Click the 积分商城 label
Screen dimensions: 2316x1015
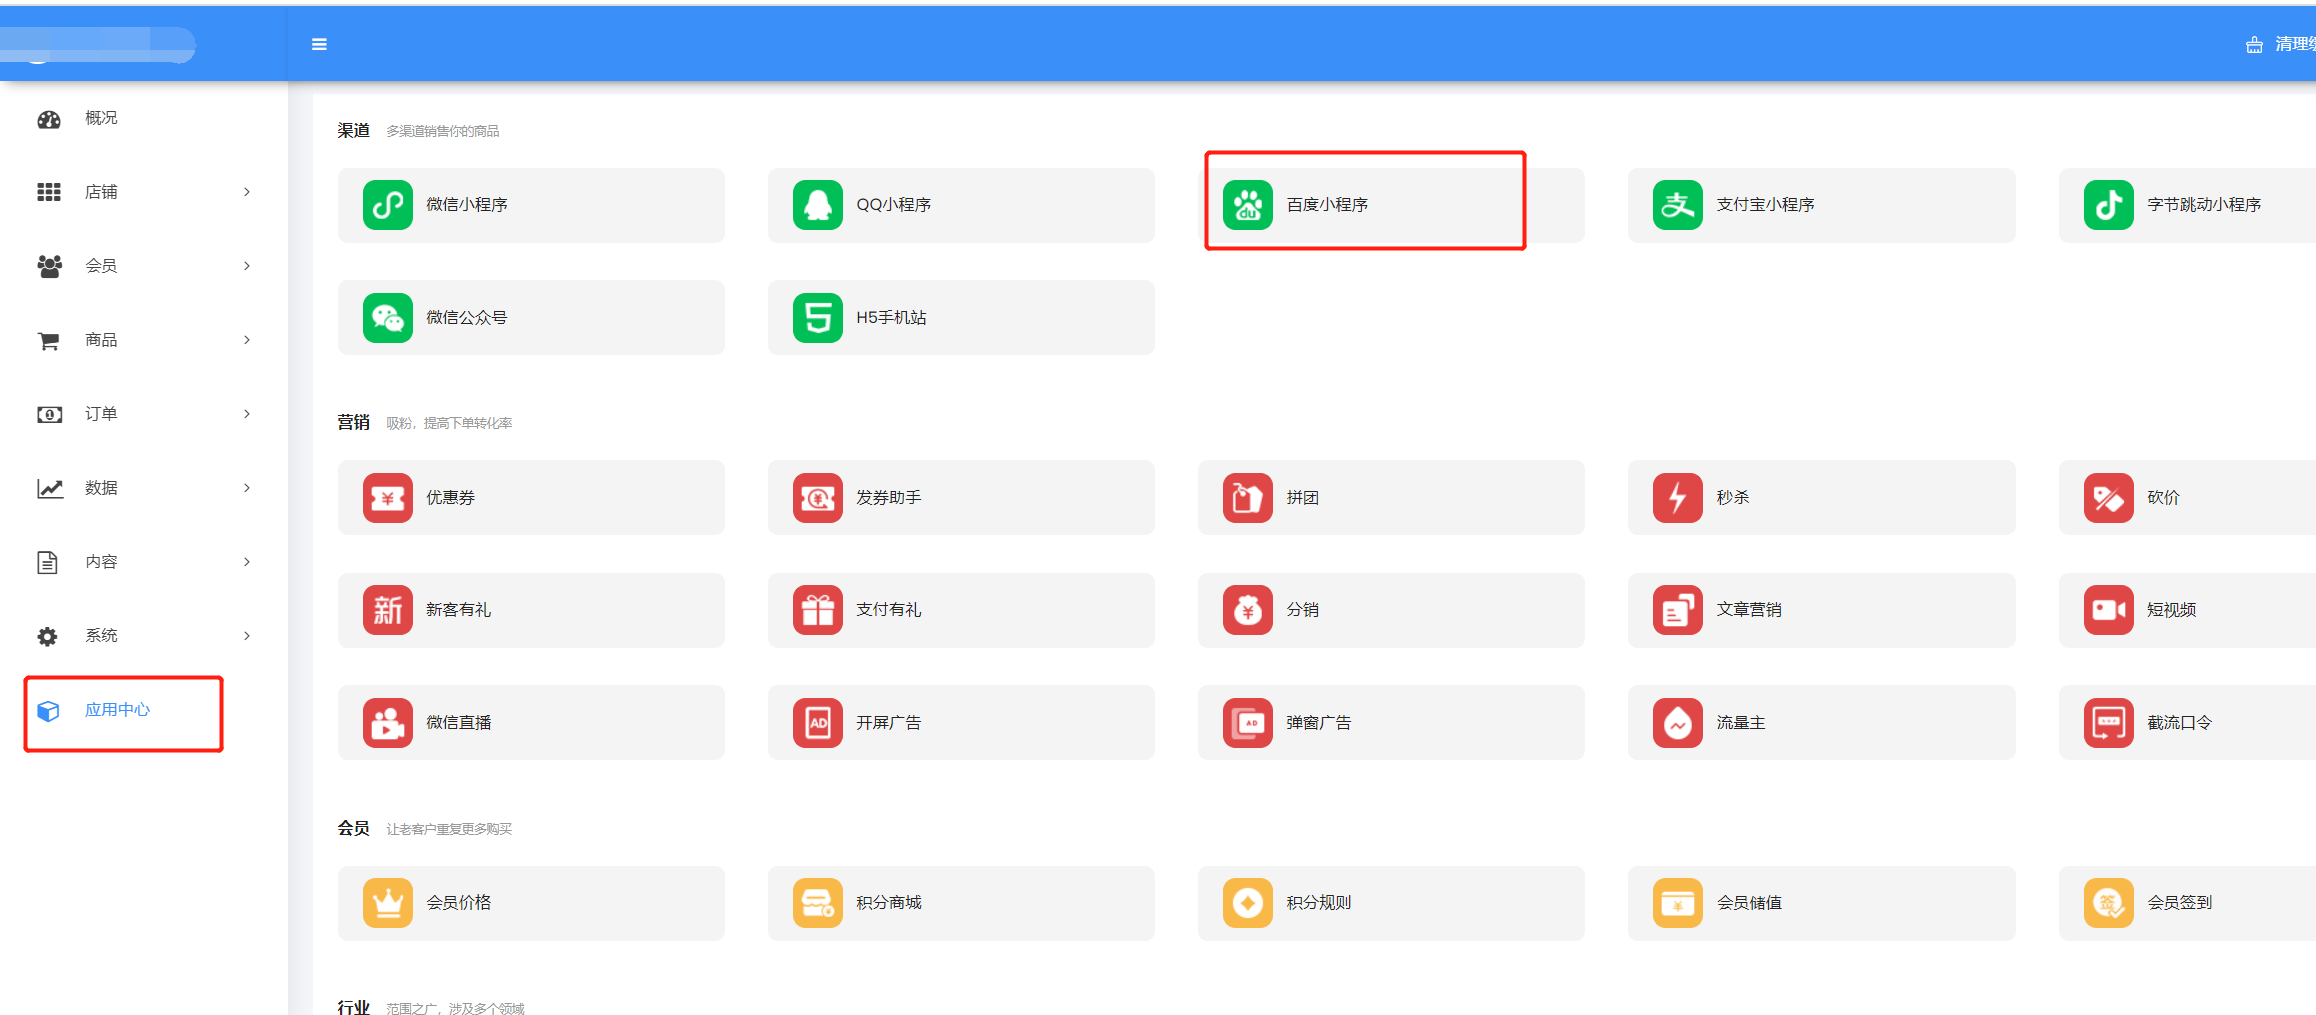coord(889,903)
